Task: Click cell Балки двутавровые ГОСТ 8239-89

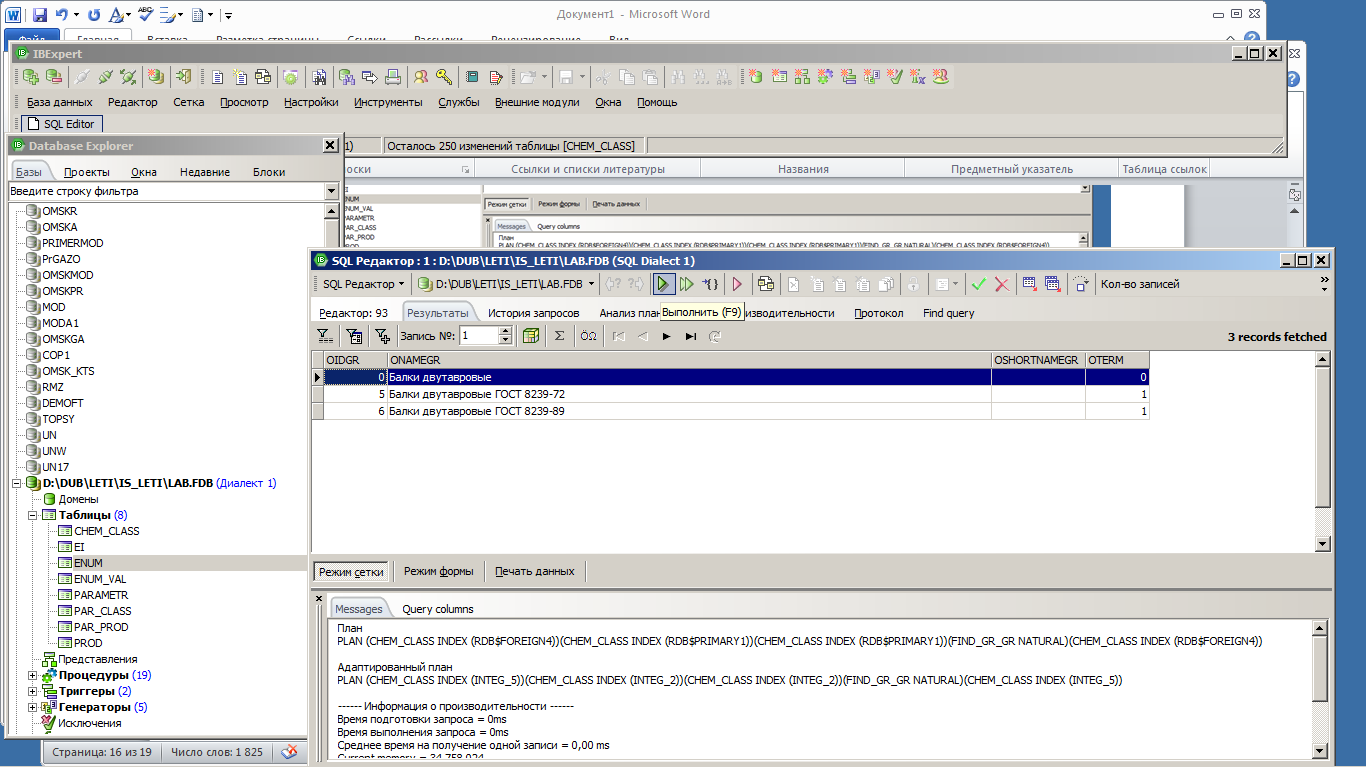Action: coord(689,411)
